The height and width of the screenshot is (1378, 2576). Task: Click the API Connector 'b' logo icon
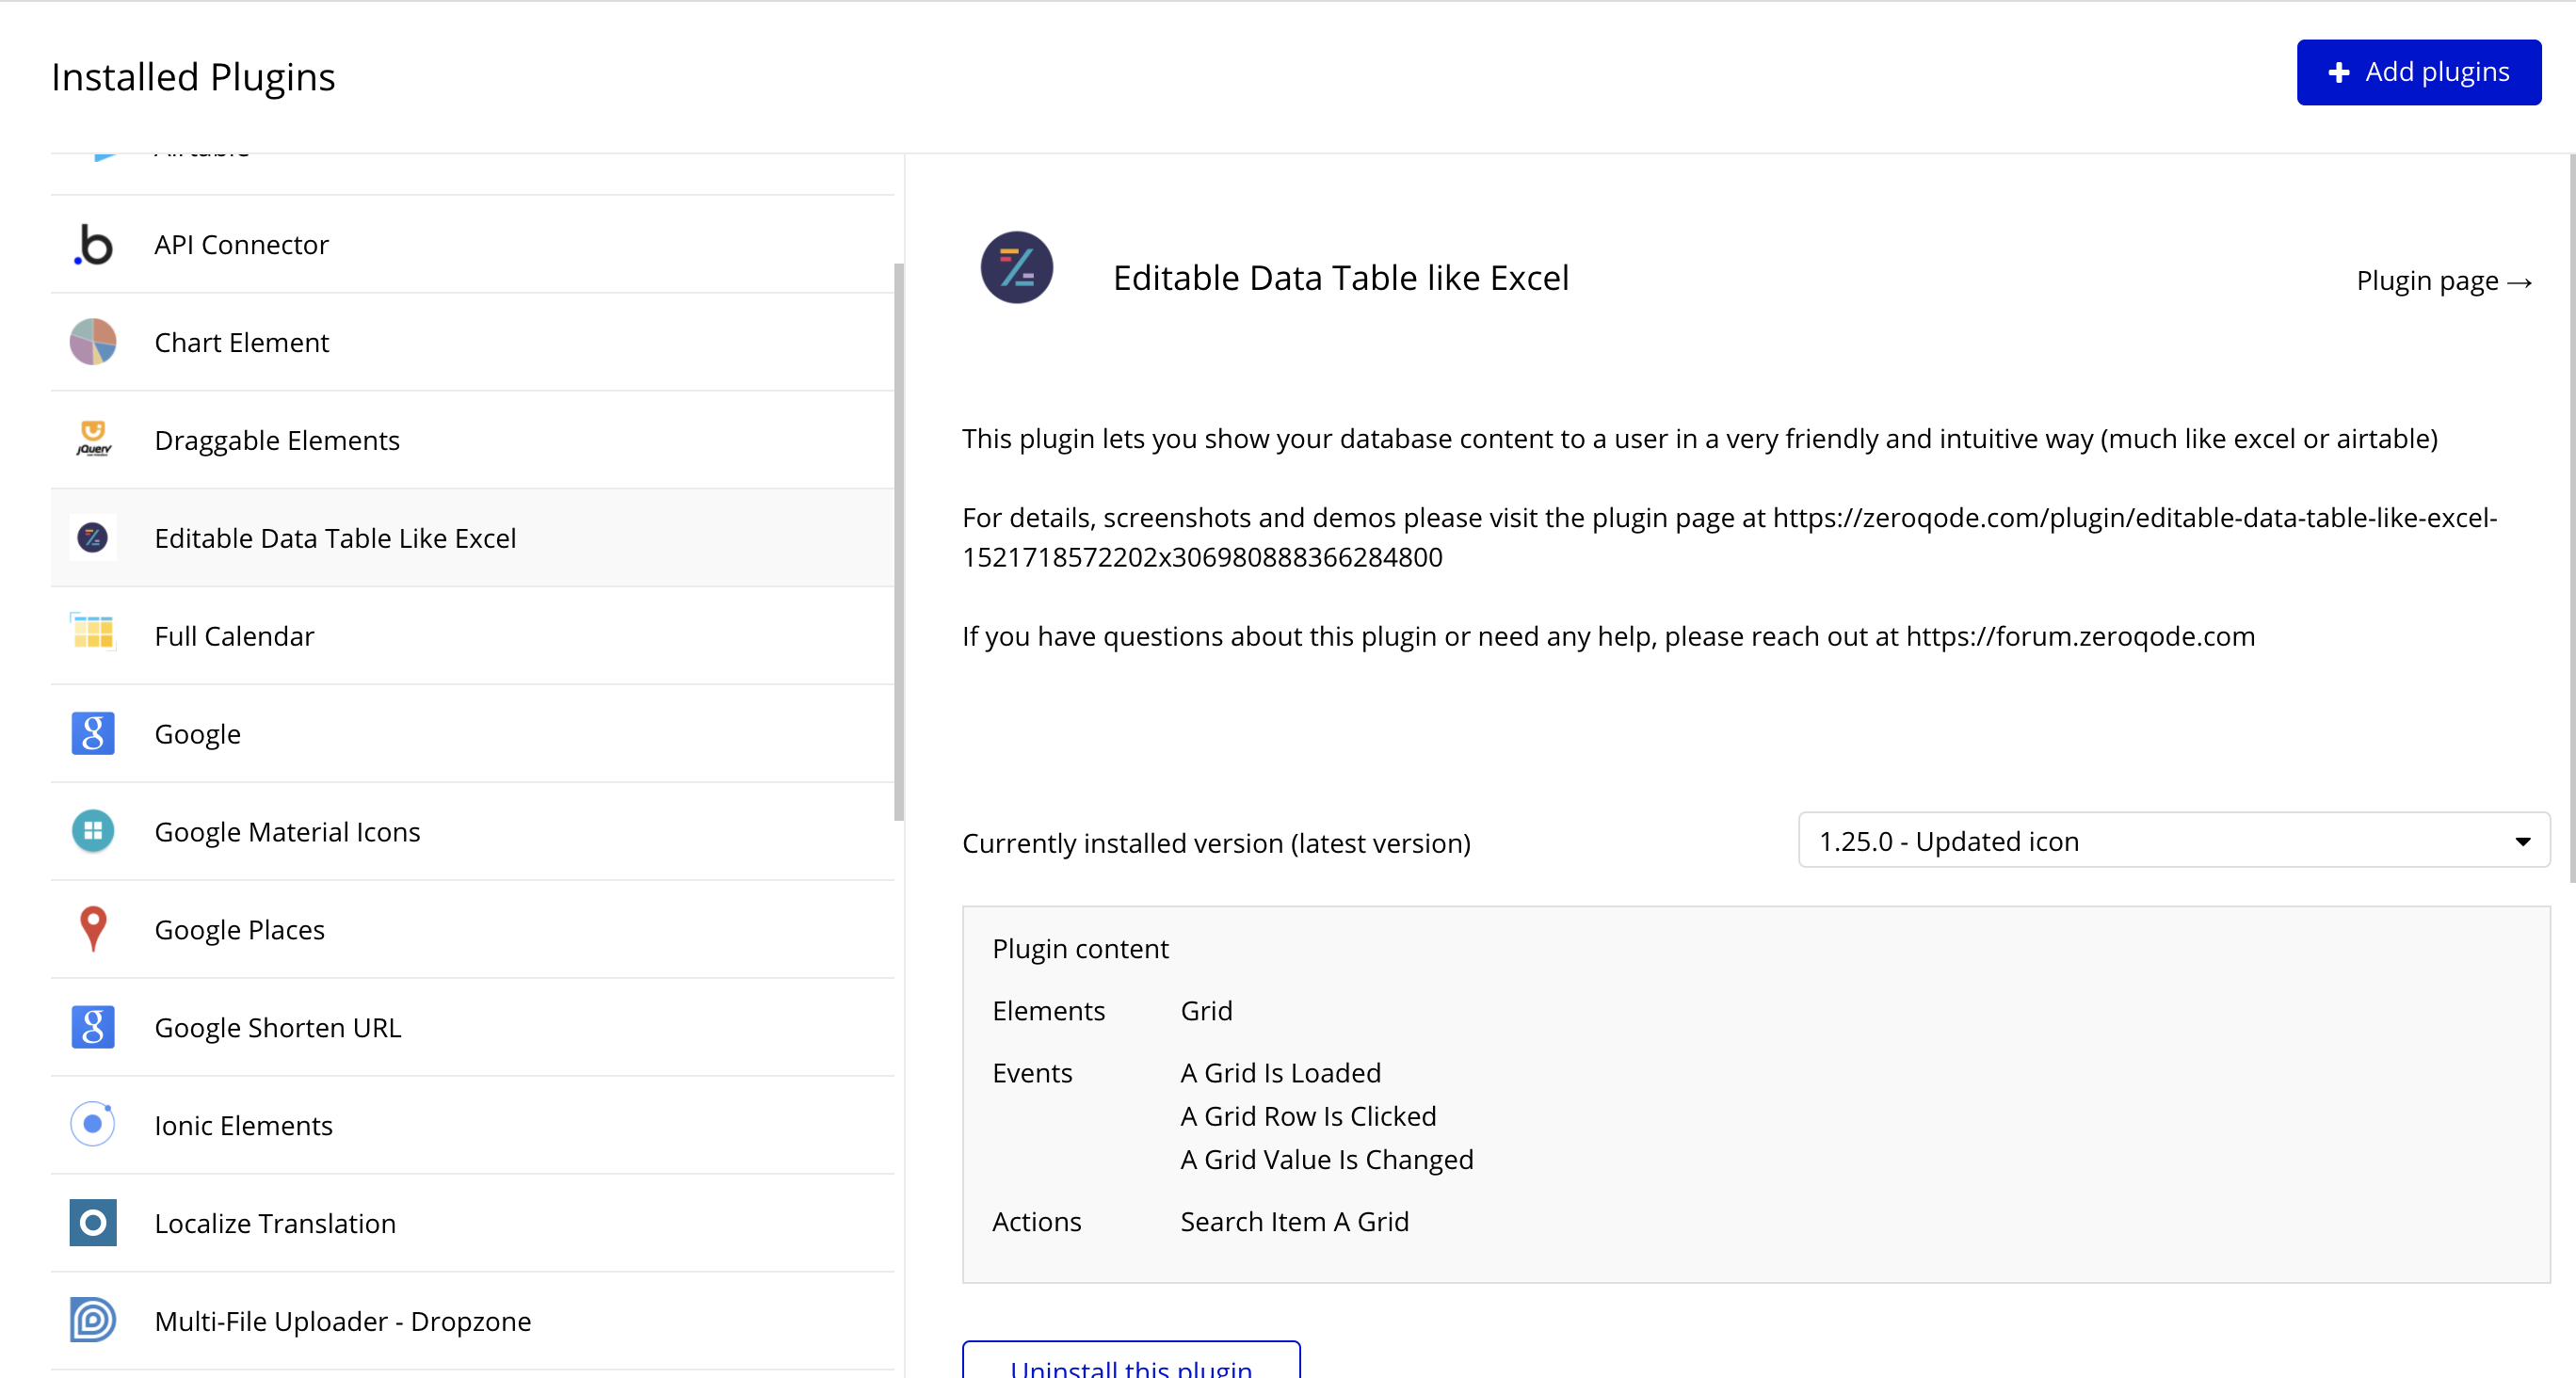[x=93, y=245]
